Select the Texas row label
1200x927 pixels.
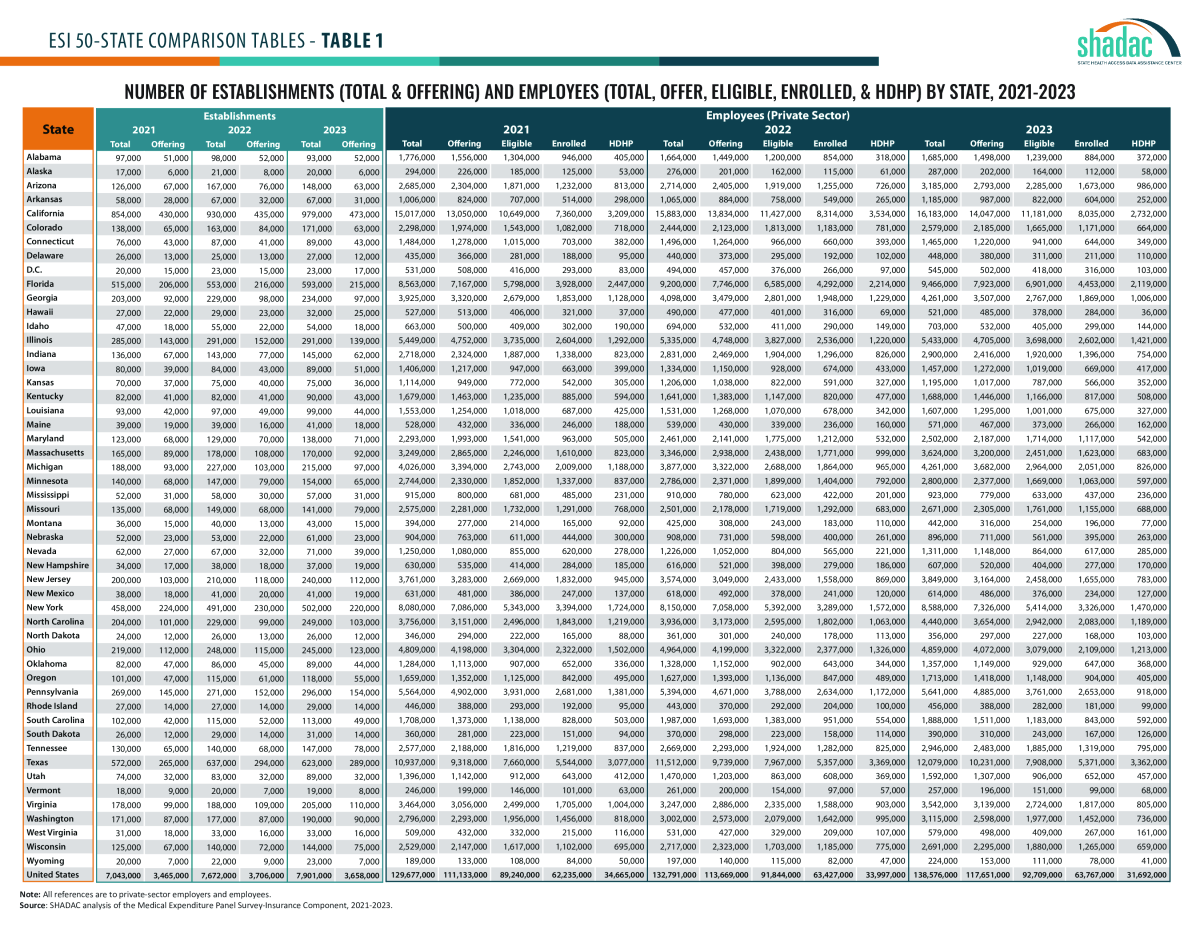coord(38,762)
